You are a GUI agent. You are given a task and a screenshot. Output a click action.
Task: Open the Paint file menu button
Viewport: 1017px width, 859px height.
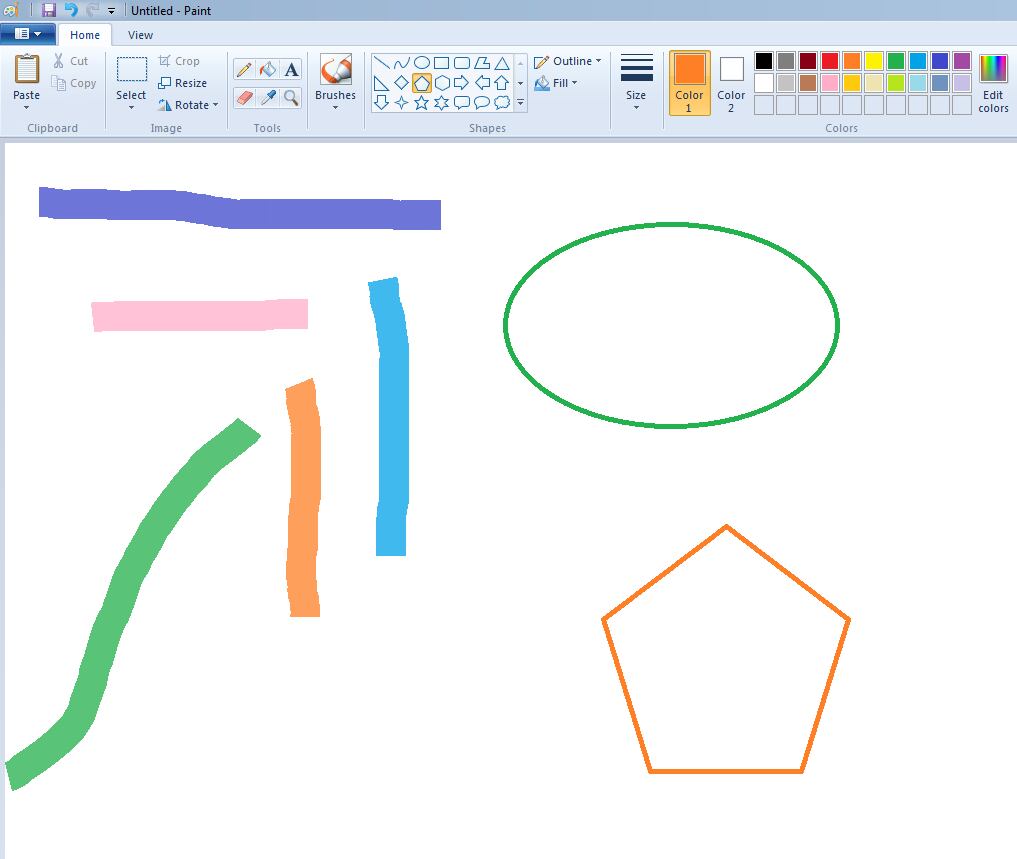tap(27, 34)
